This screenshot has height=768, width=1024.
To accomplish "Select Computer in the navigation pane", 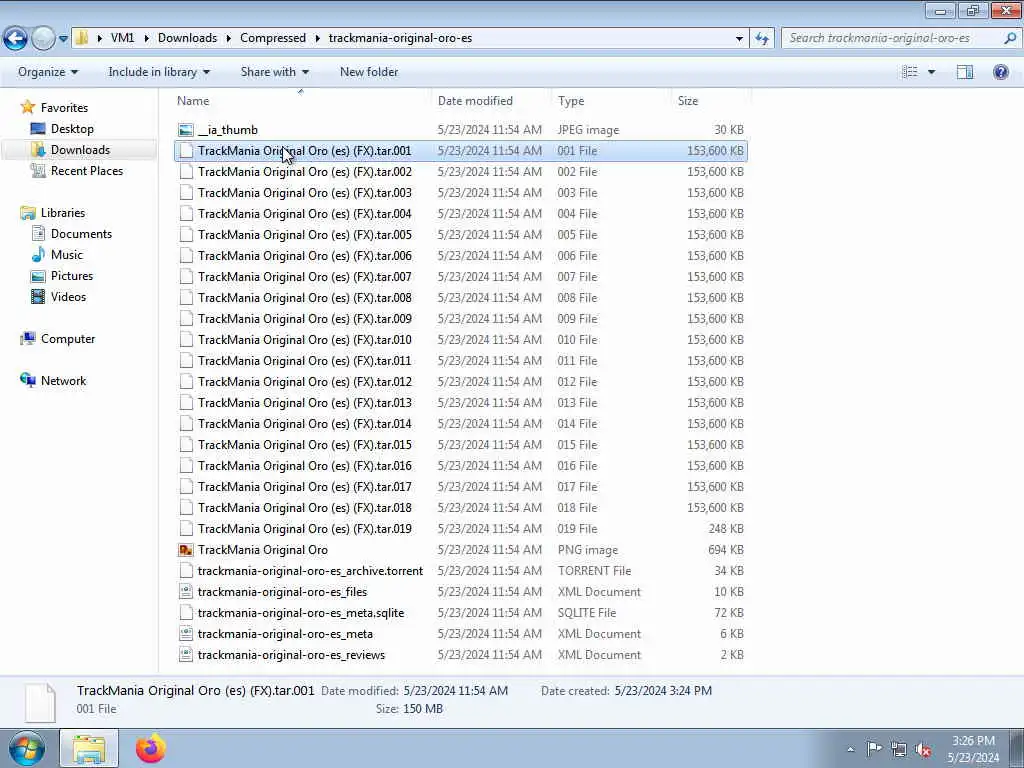I will coord(68,339).
